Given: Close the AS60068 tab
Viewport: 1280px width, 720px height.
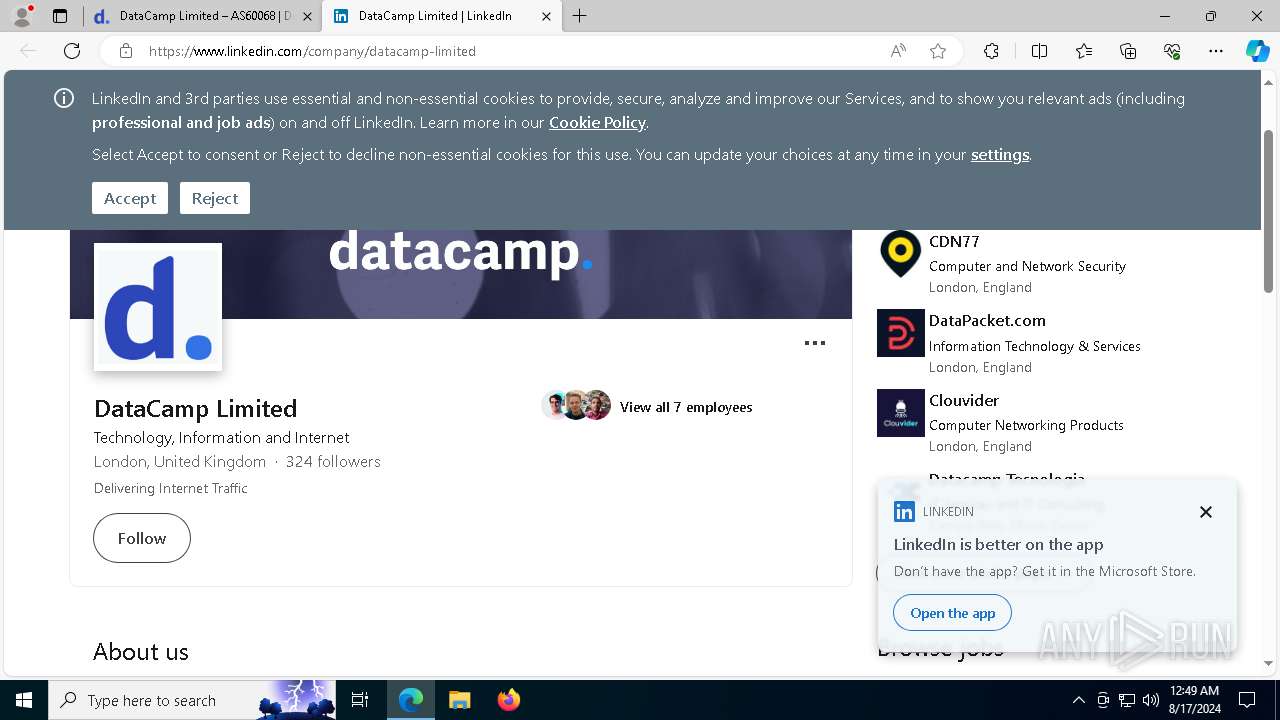Looking at the screenshot, I should [307, 16].
